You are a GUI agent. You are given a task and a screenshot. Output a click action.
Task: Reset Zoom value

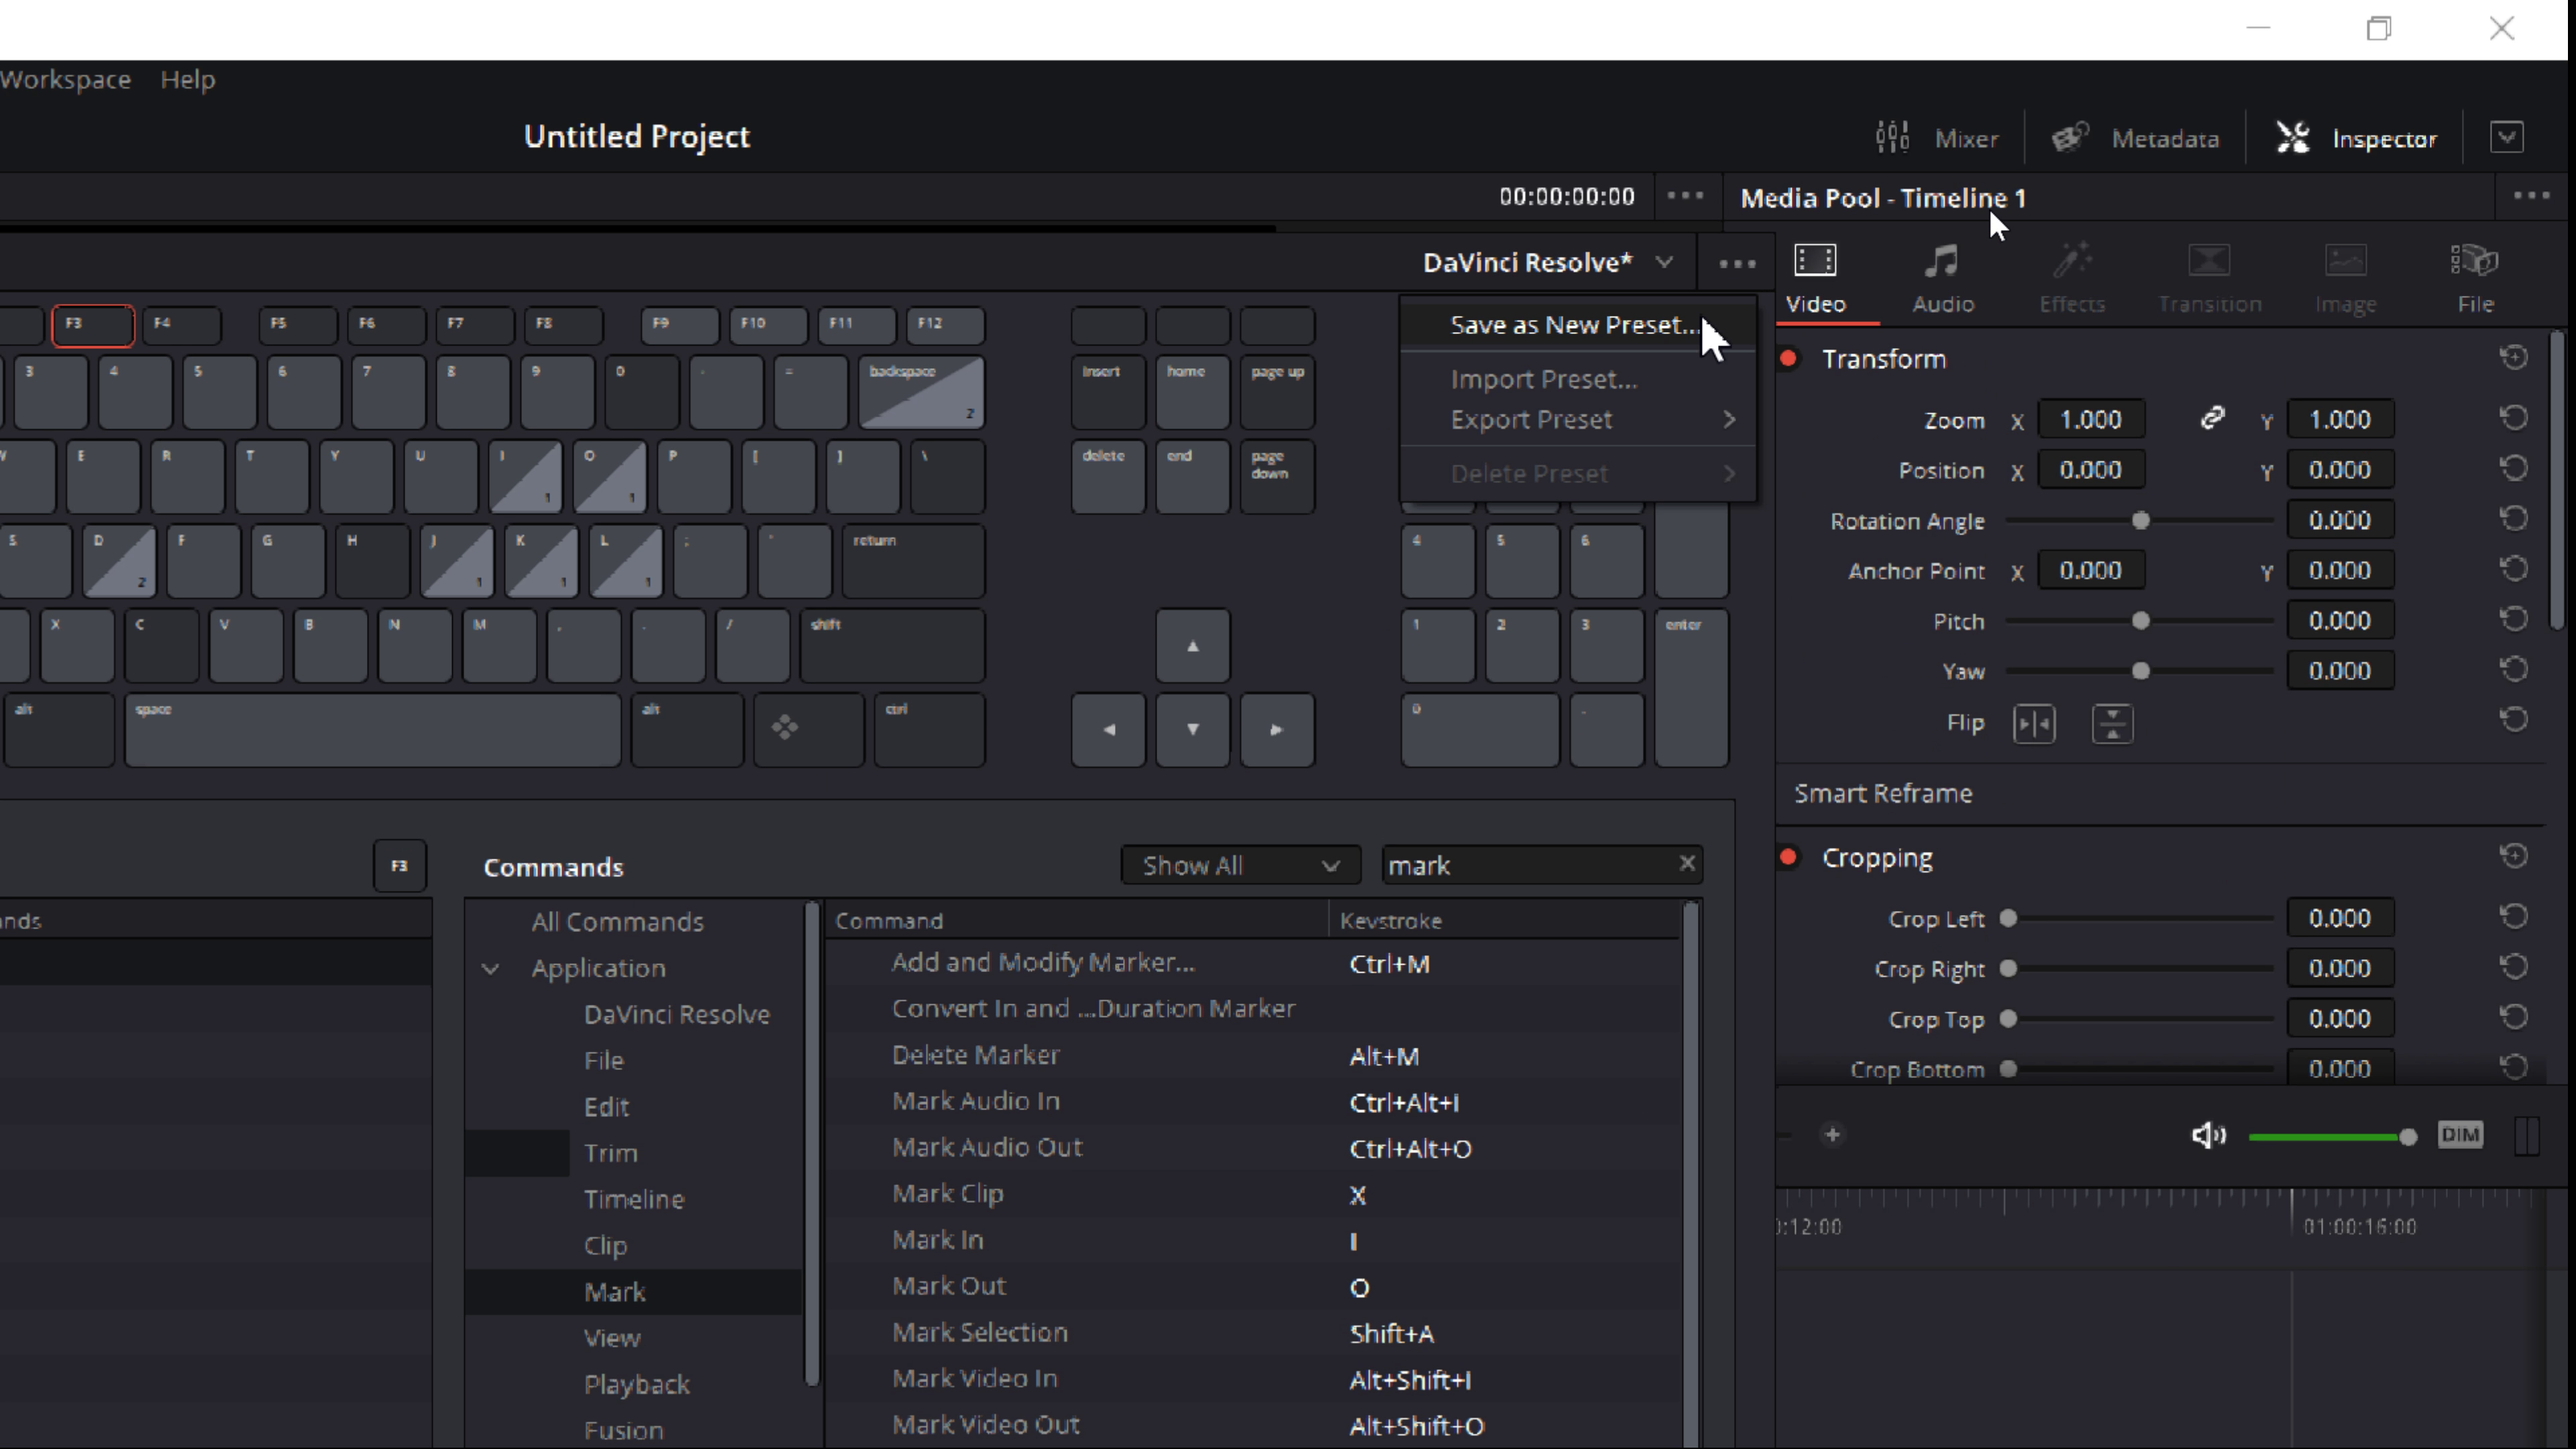[x=2514, y=418]
